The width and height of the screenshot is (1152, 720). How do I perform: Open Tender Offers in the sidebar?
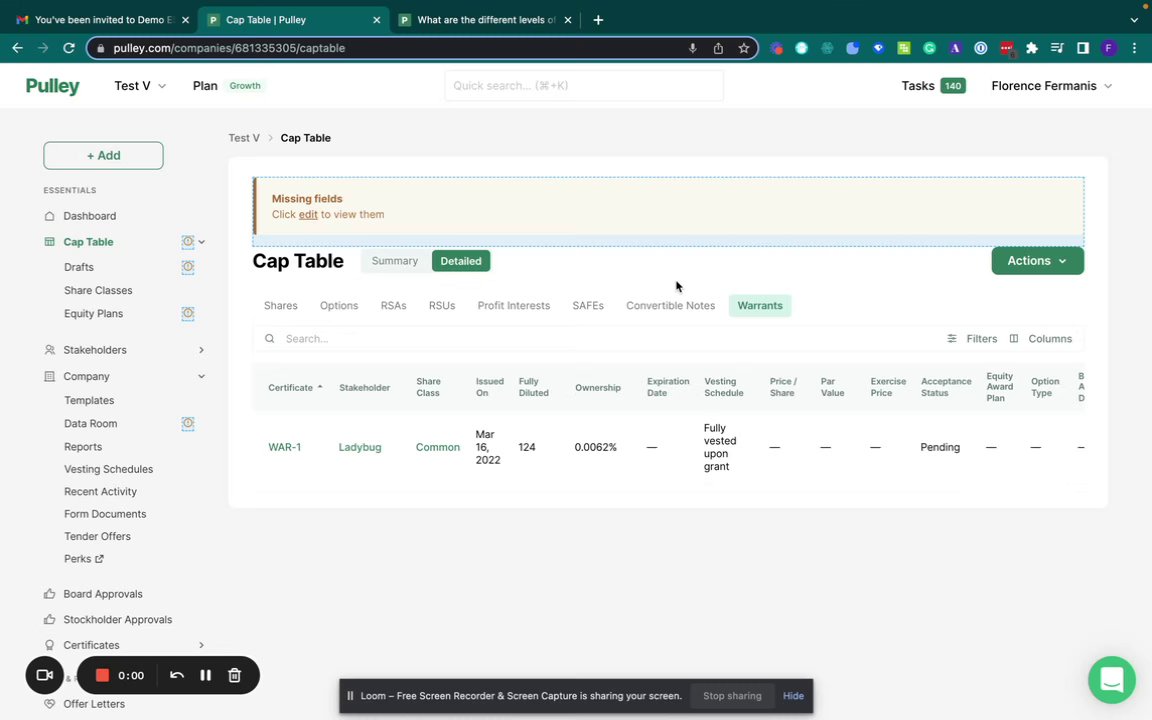(x=97, y=536)
